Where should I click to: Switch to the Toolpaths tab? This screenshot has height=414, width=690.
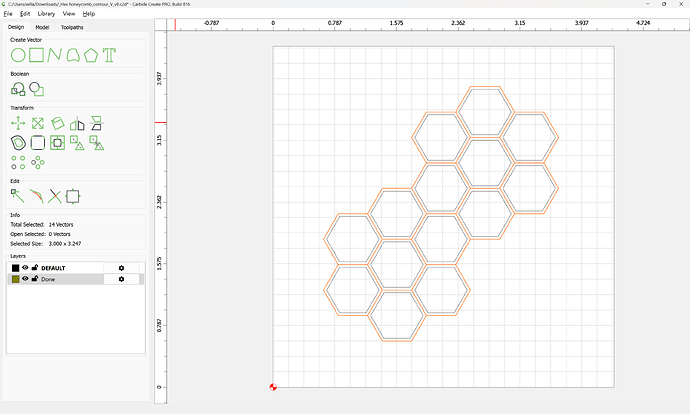pyautogui.click(x=72, y=27)
